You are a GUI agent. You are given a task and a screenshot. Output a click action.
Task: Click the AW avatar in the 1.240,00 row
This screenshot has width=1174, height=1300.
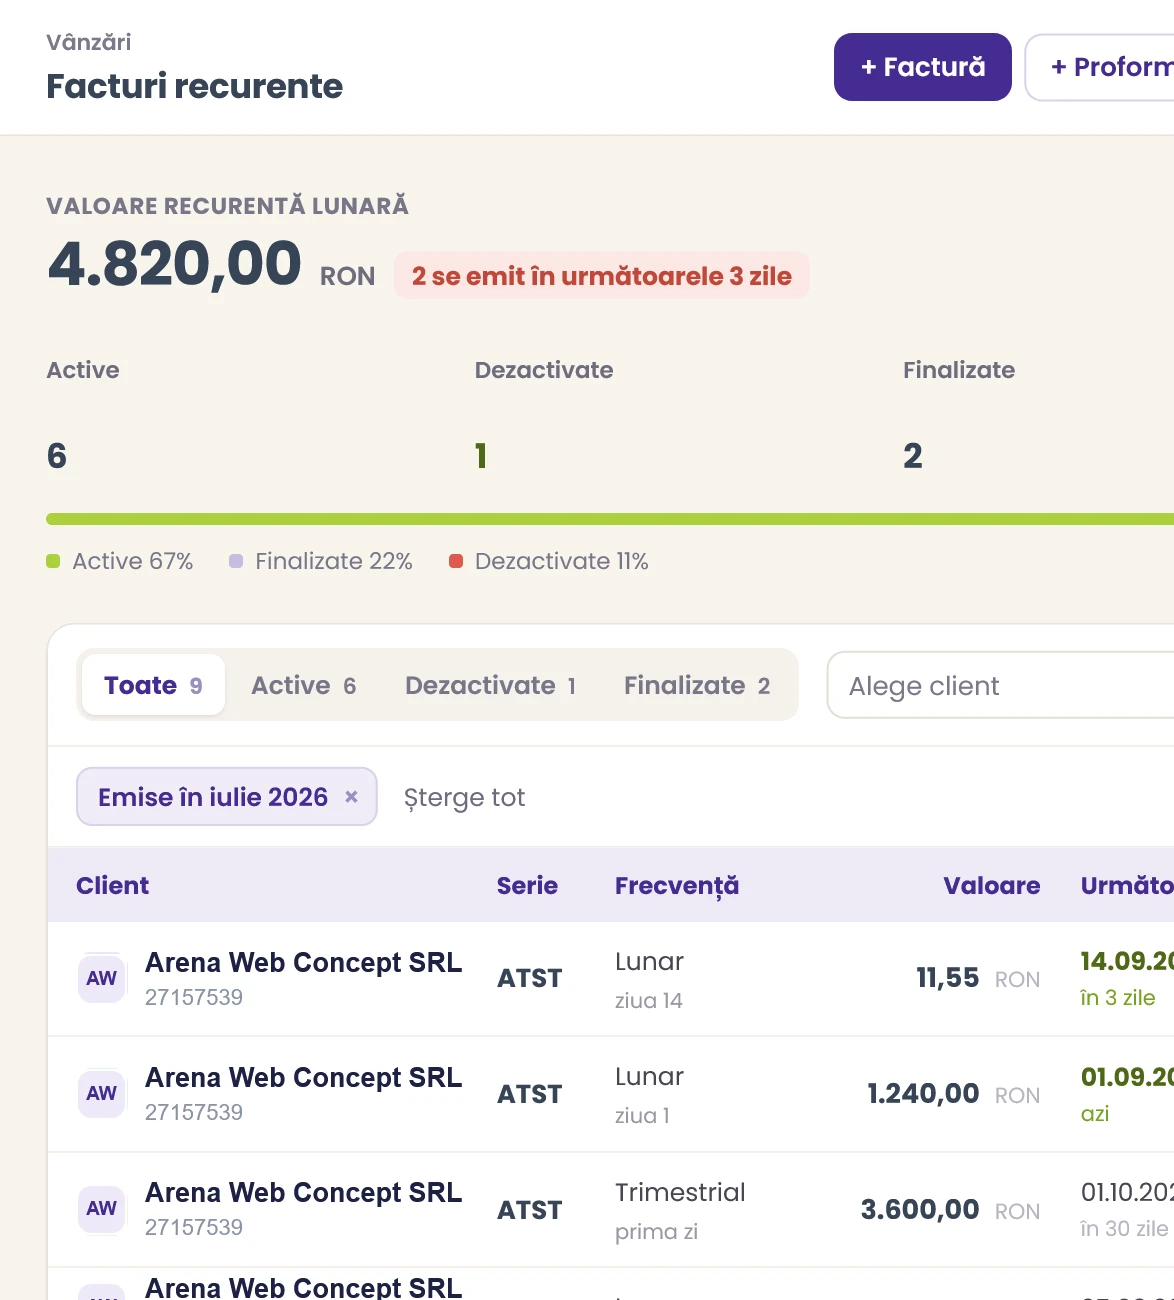pos(101,1093)
